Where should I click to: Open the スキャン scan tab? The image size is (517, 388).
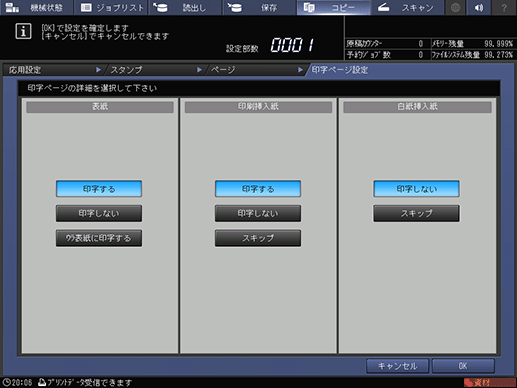tap(408, 7)
